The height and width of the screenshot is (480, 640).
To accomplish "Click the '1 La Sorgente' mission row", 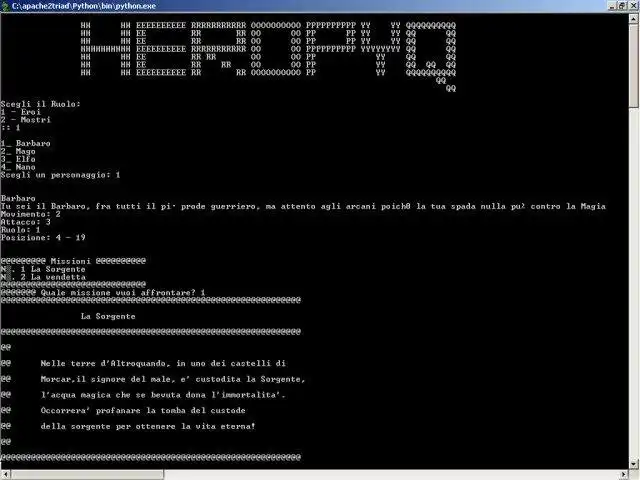I will pos(43,269).
